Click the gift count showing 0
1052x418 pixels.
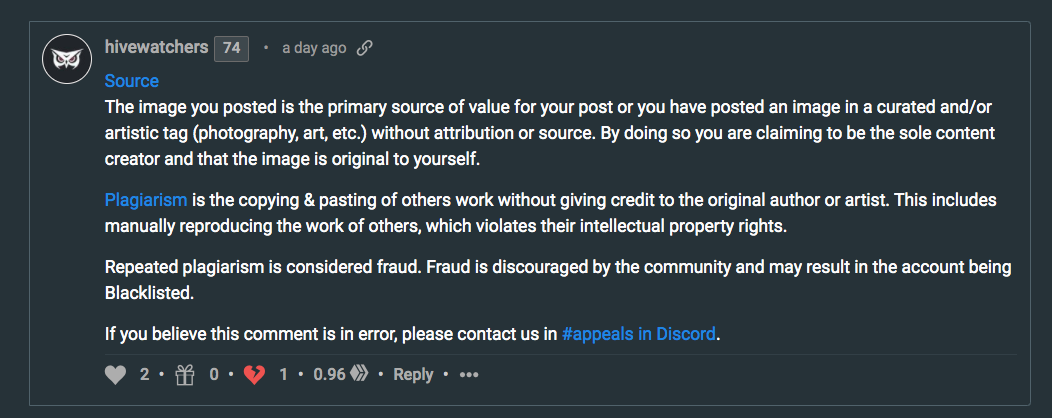click(x=214, y=374)
